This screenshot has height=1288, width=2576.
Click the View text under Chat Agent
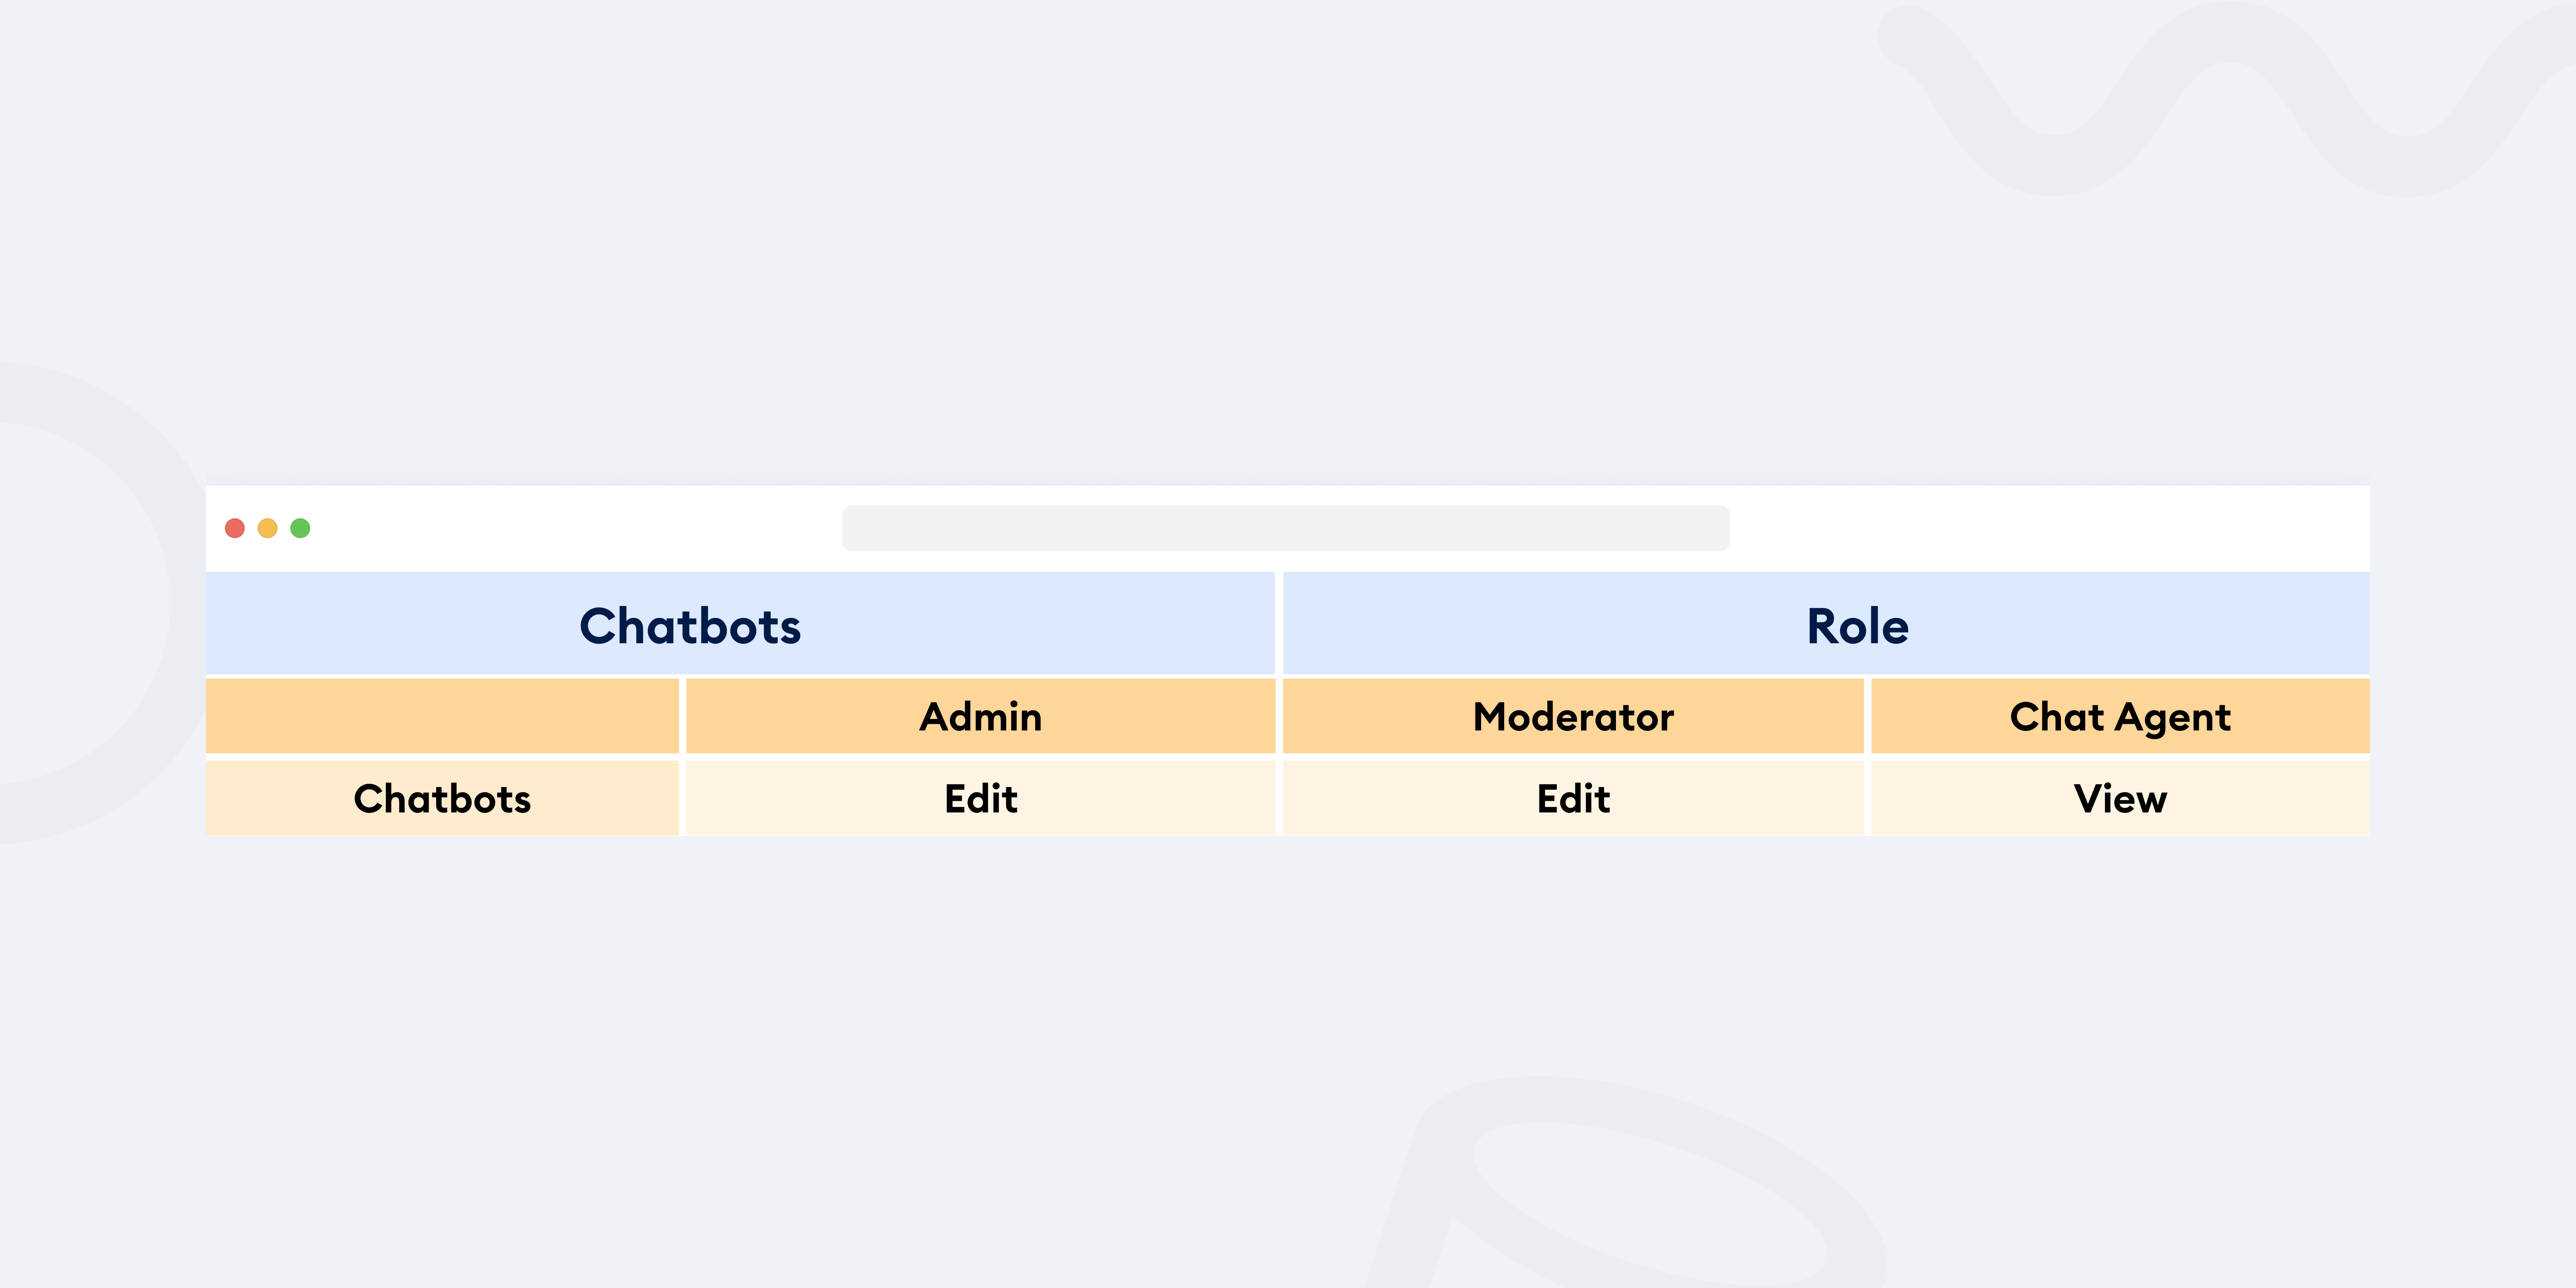[x=2120, y=798]
